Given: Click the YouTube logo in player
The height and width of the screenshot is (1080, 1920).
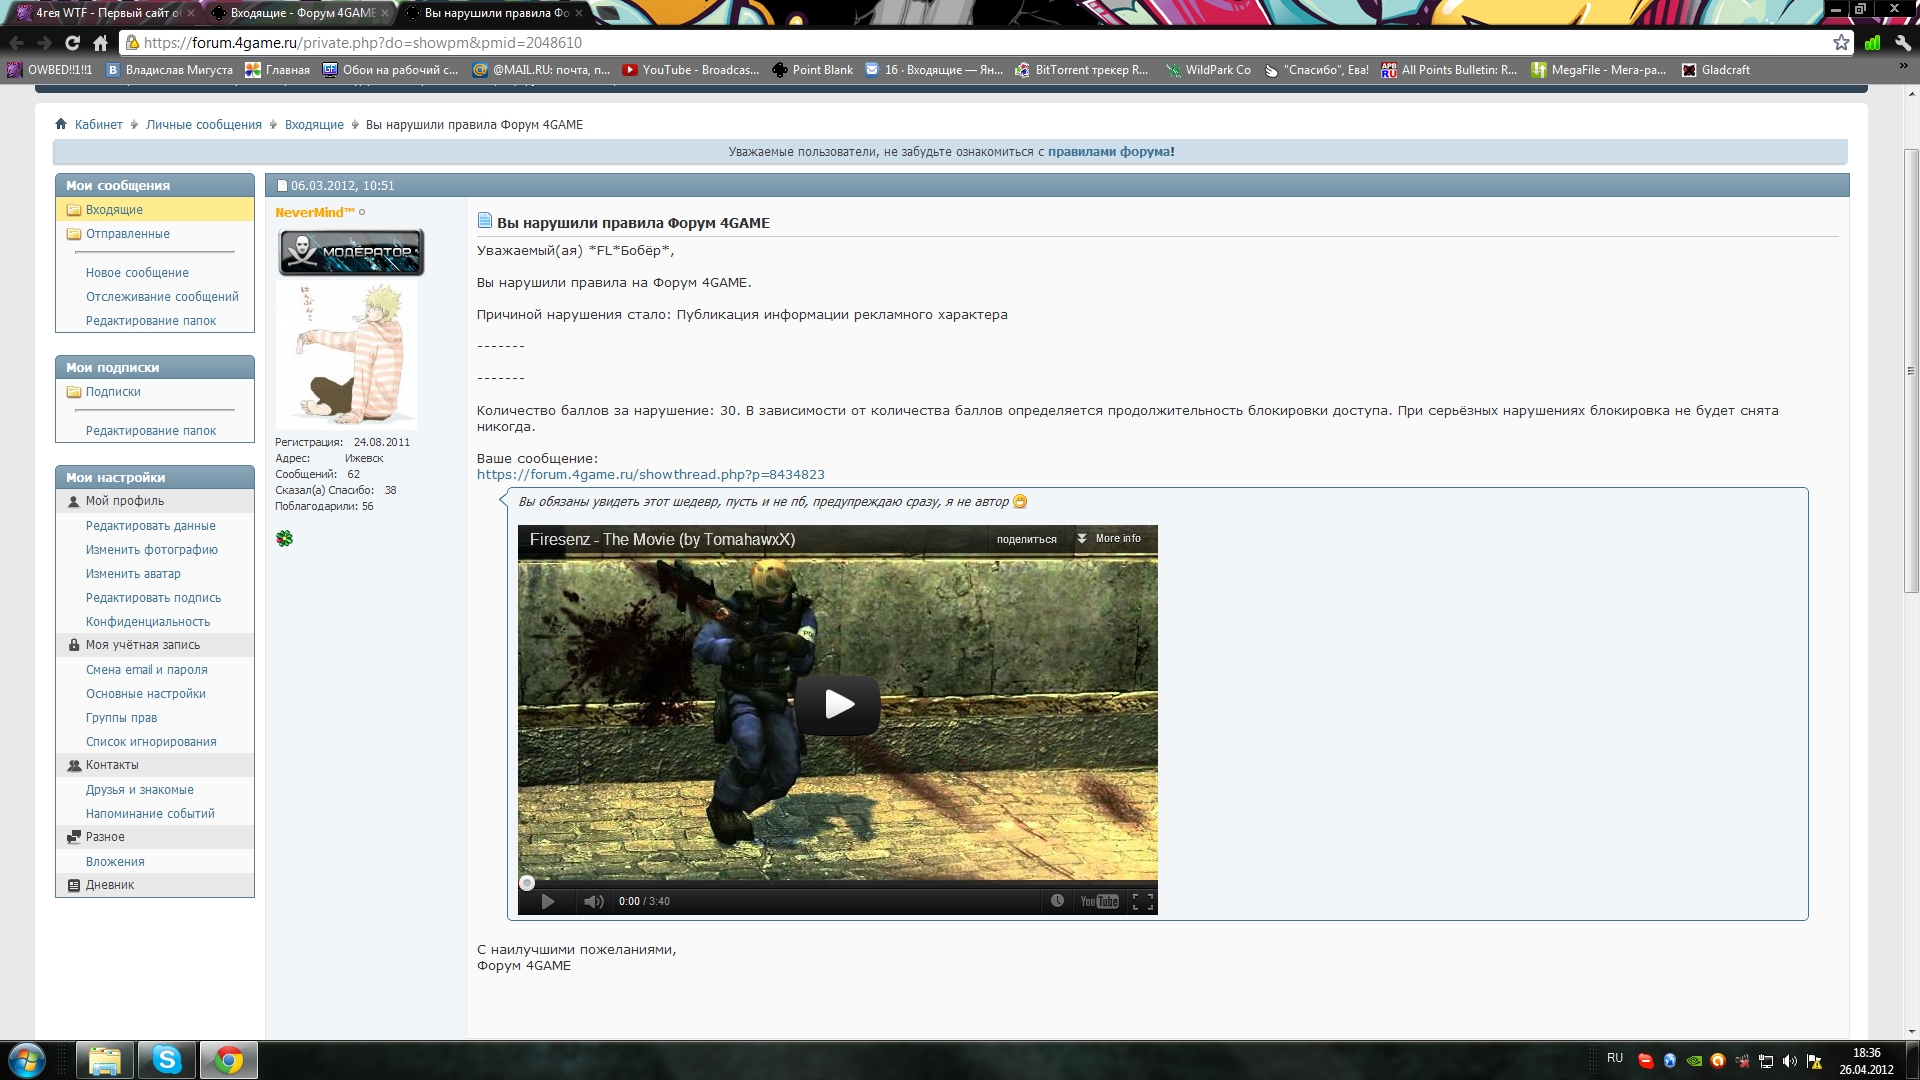Looking at the screenshot, I should pyautogui.click(x=1099, y=901).
